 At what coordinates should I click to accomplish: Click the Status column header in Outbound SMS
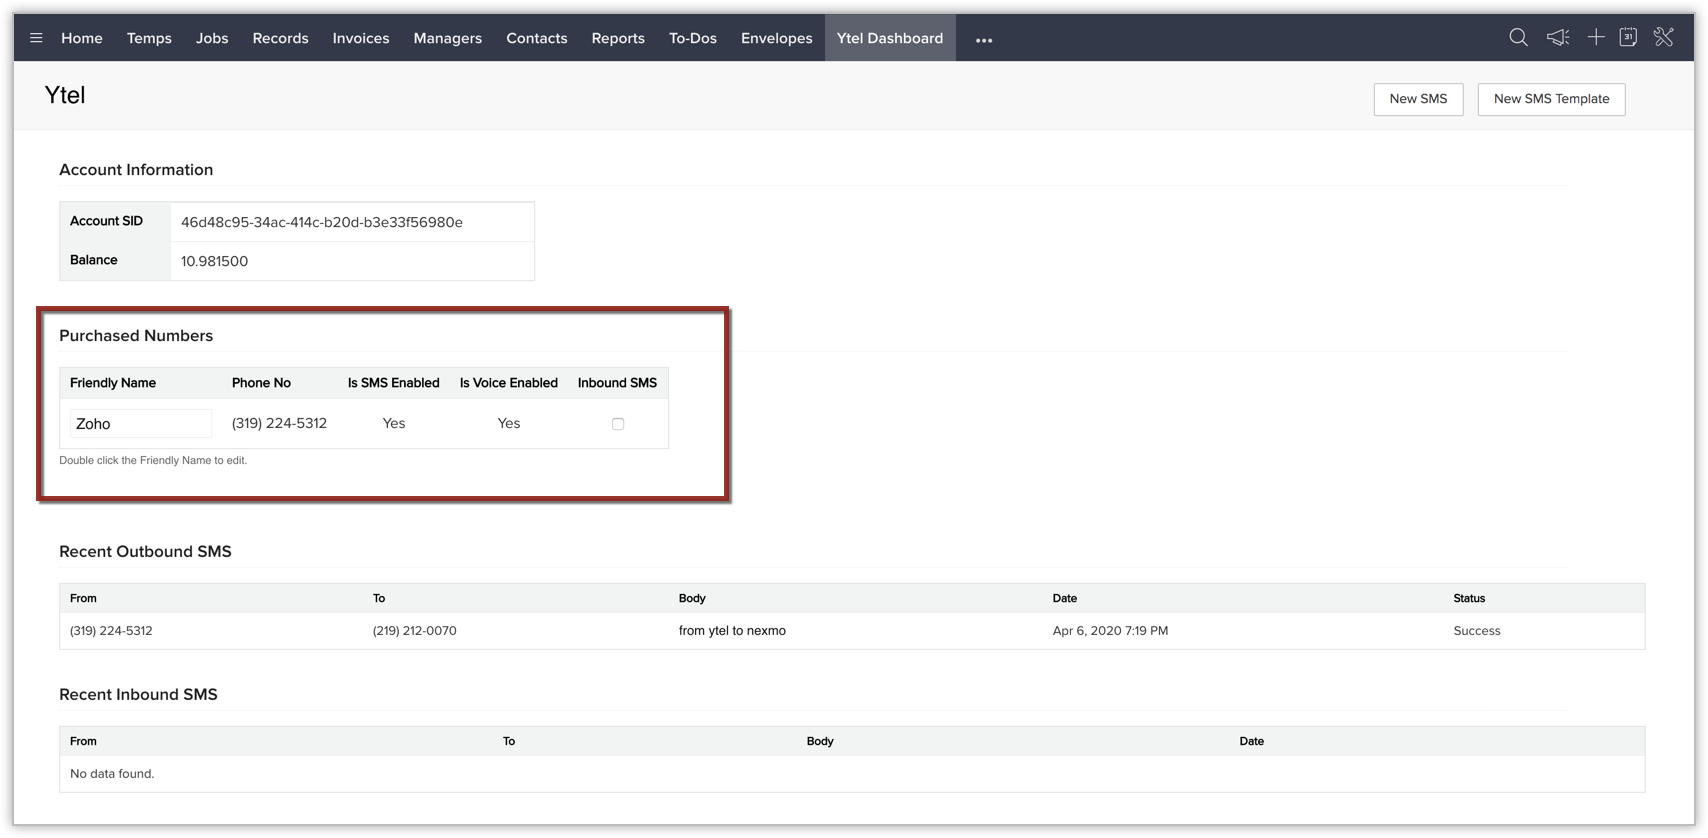[x=1469, y=598]
